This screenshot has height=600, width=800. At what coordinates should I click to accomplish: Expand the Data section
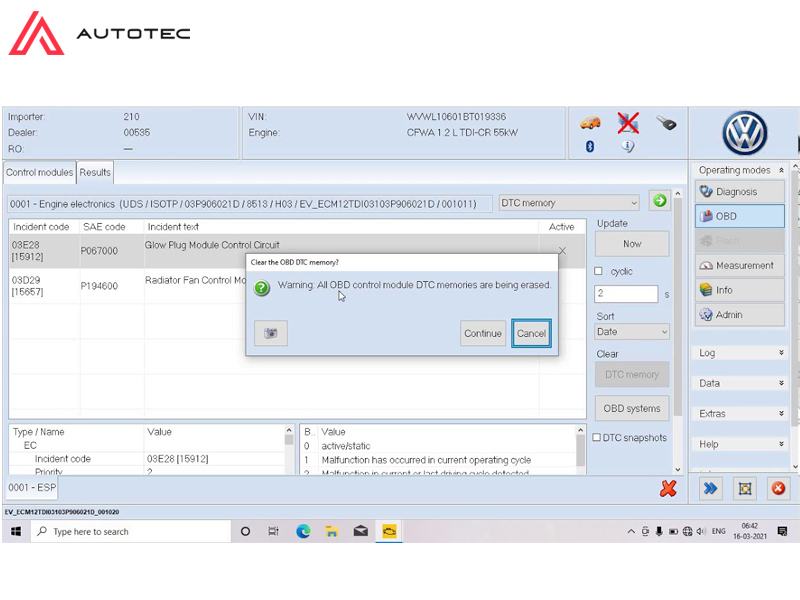tap(740, 383)
